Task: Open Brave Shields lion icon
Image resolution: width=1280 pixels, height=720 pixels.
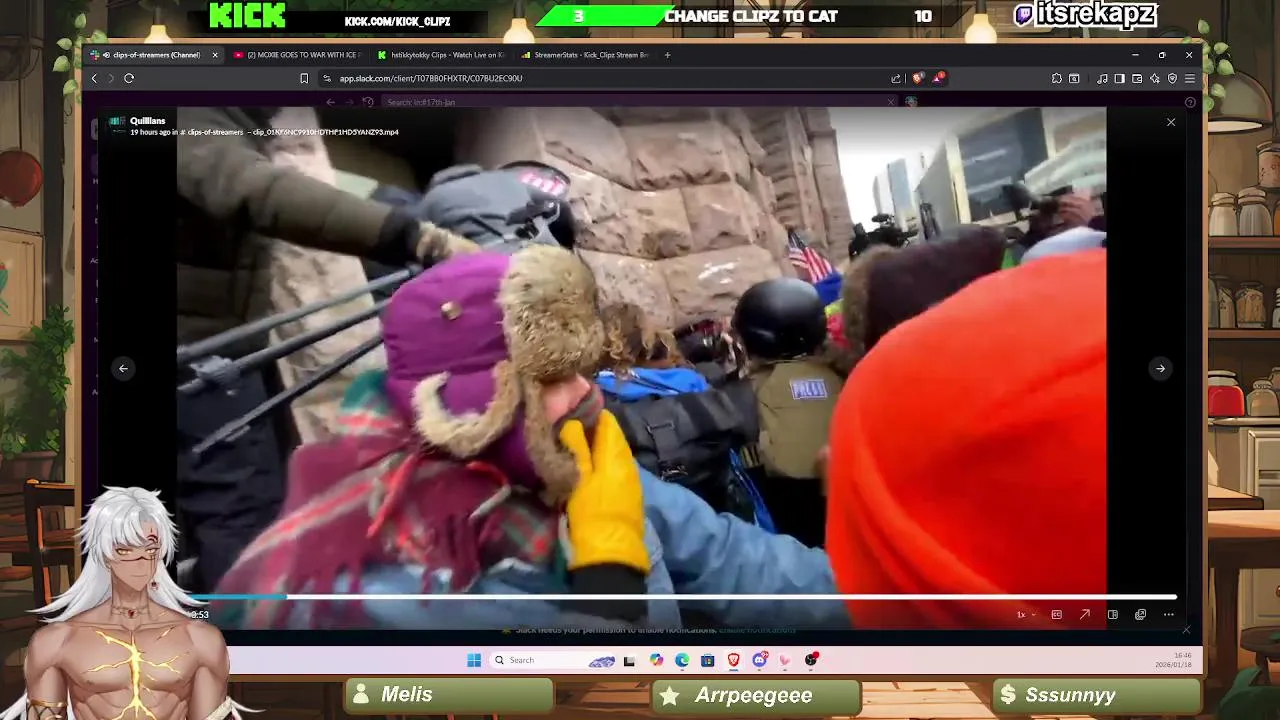Action: [918, 78]
